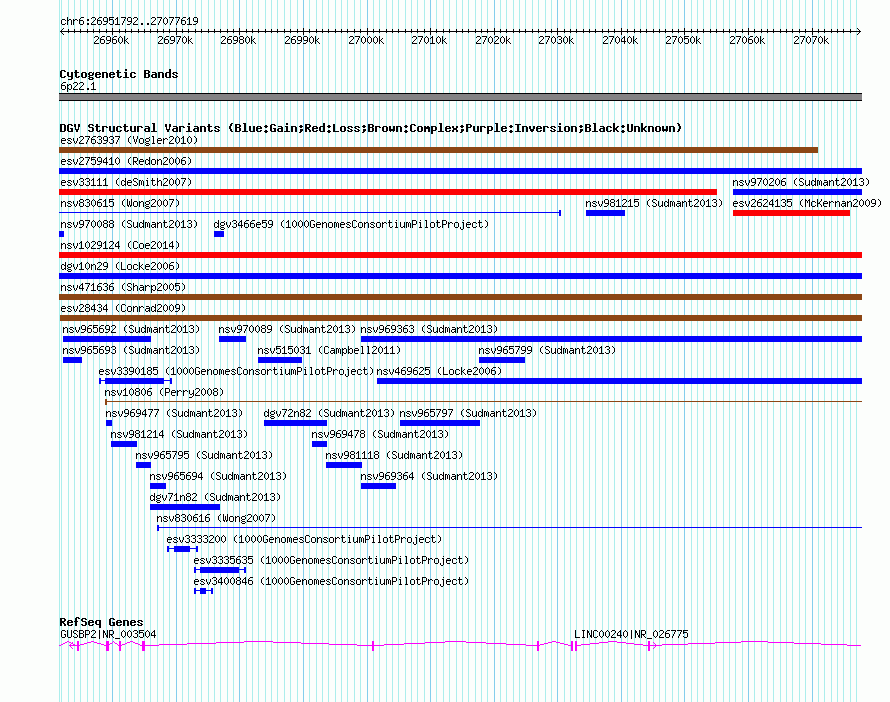
Task: Select the blue dgv71n82 bar
Action: coord(184,507)
